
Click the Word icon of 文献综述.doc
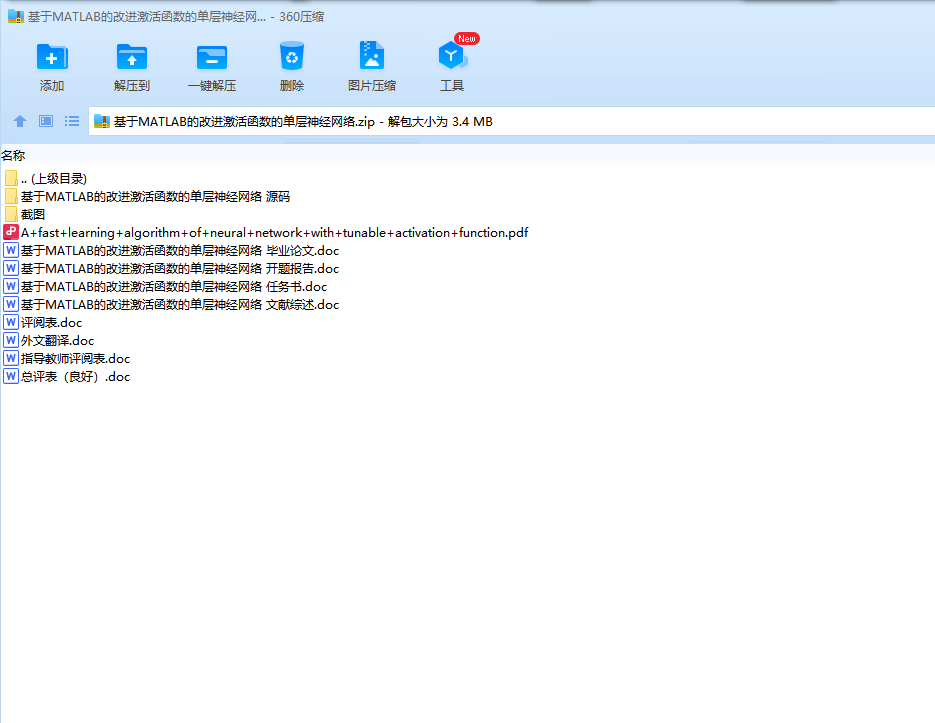tap(11, 304)
